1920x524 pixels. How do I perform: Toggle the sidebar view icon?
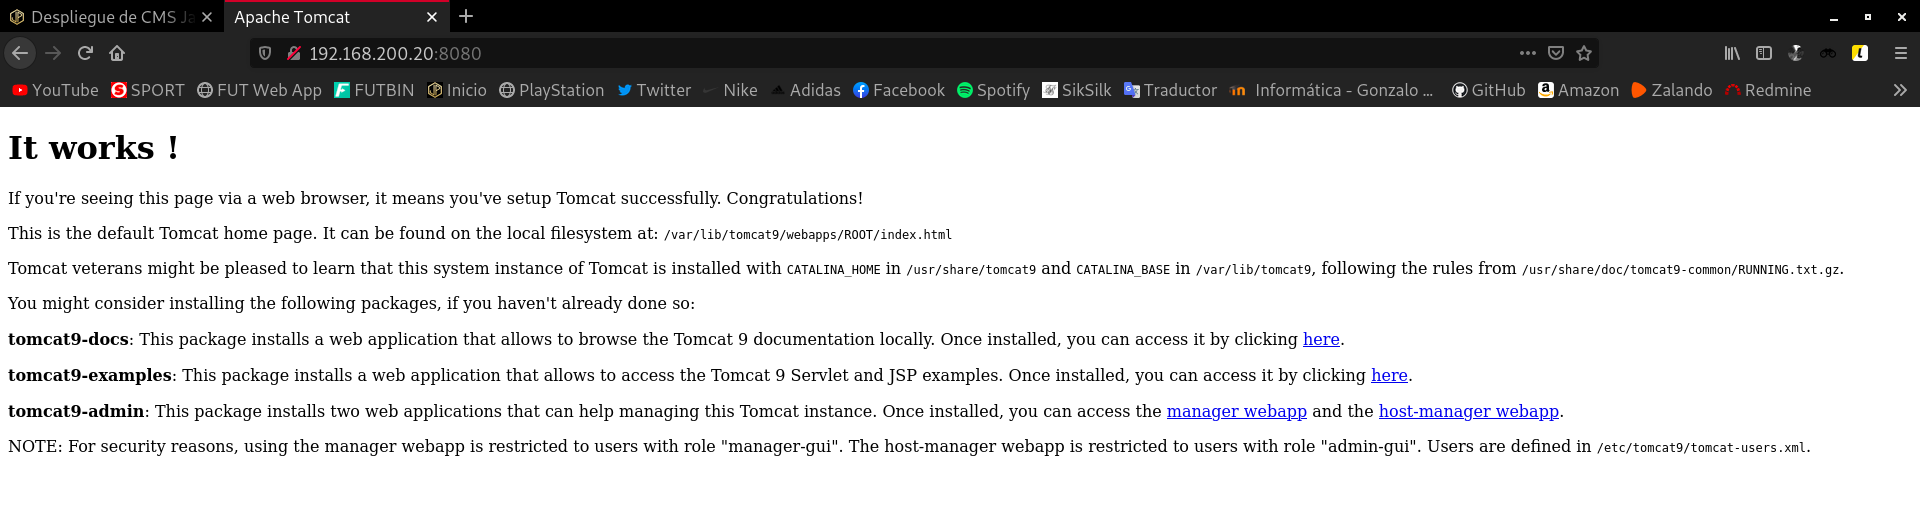coord(1764,53)
